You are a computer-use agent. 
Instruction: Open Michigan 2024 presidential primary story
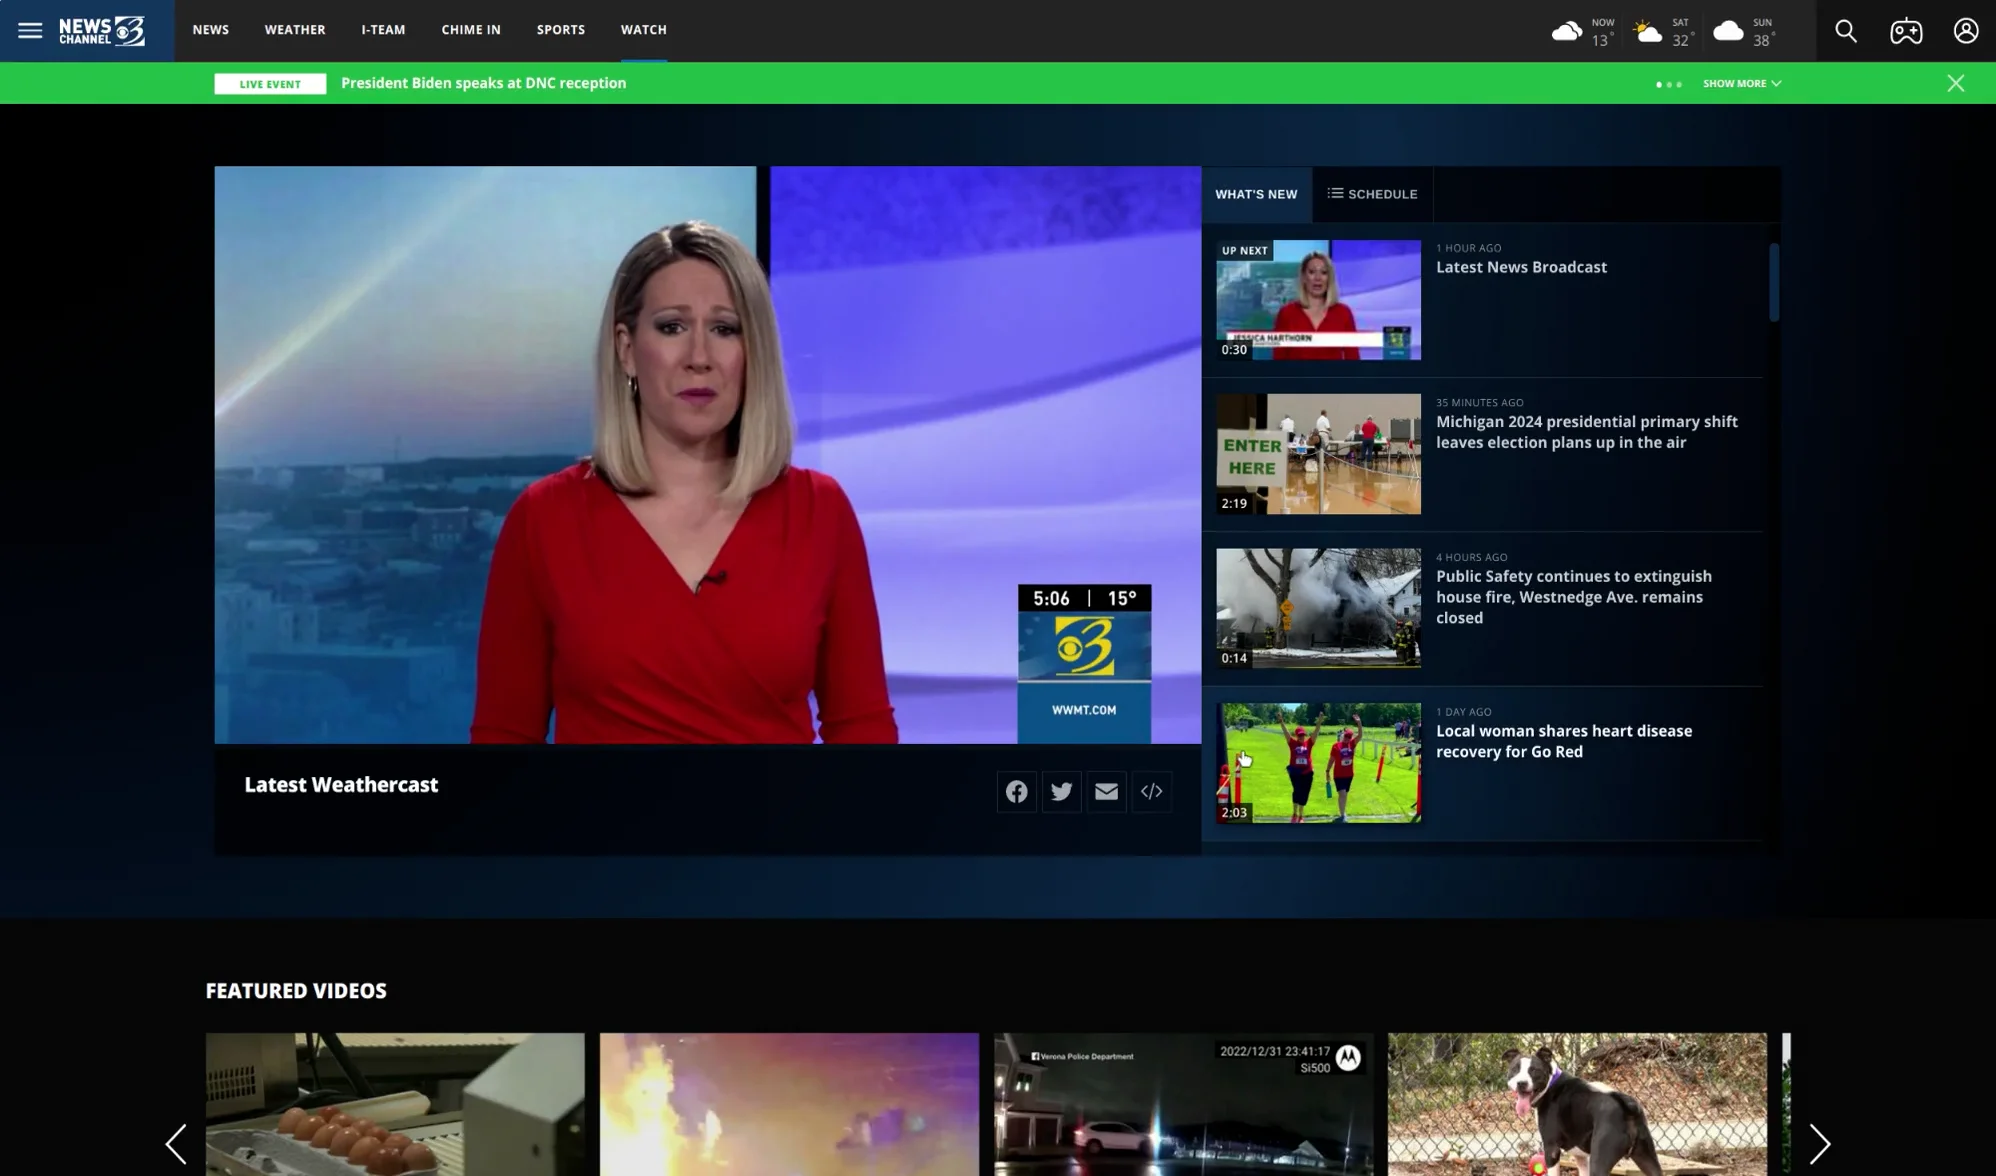pos(1586,432)
